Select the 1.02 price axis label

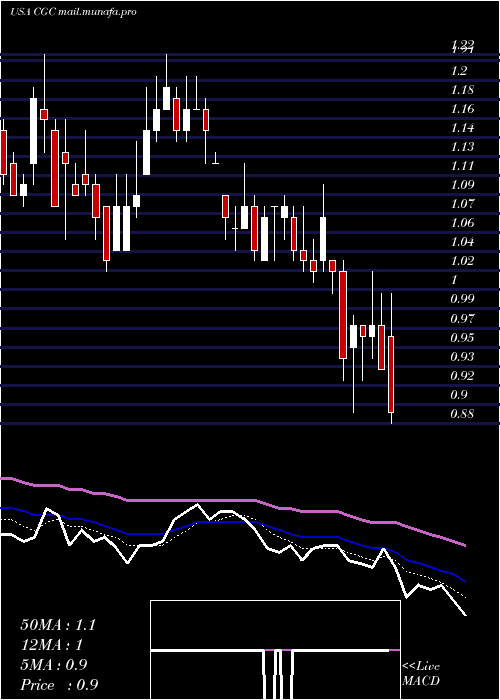coord(462,261)
